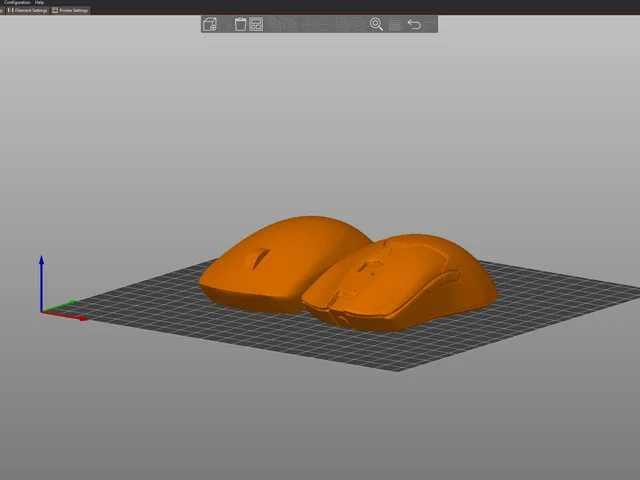
Task: Click the greyed-out Paste icon
Action: (290, 24)
